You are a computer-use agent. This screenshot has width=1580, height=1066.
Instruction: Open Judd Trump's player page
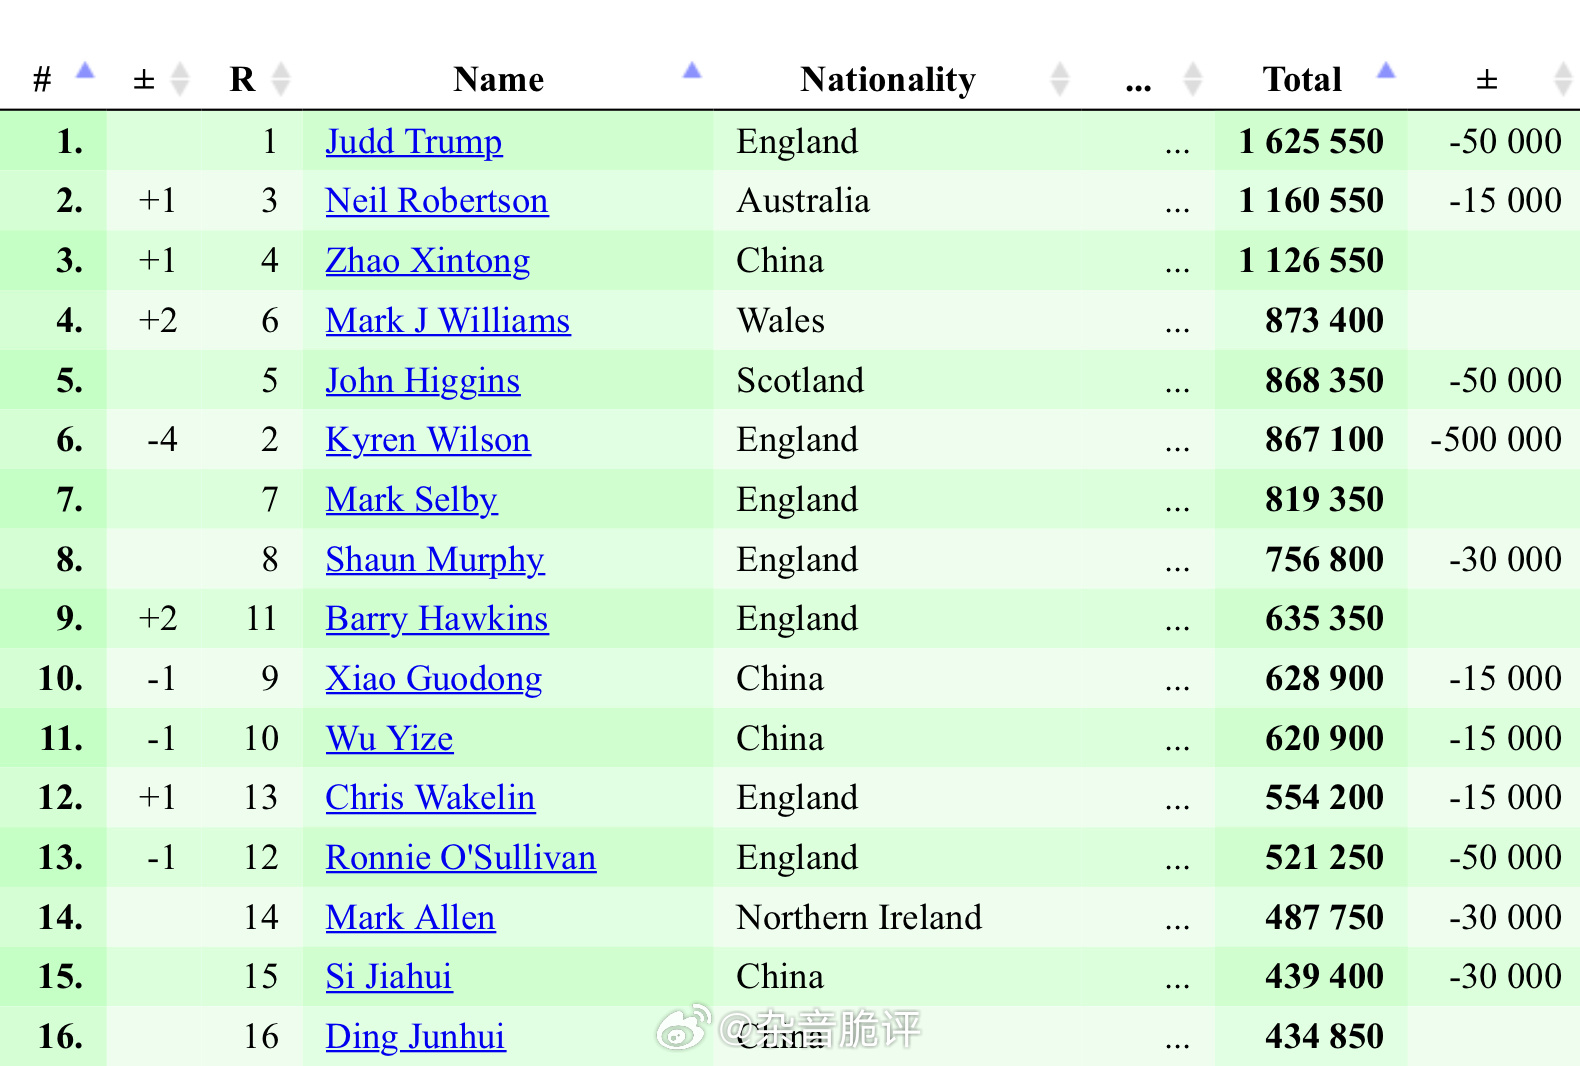pyautogui.click(x=414, y=142)
